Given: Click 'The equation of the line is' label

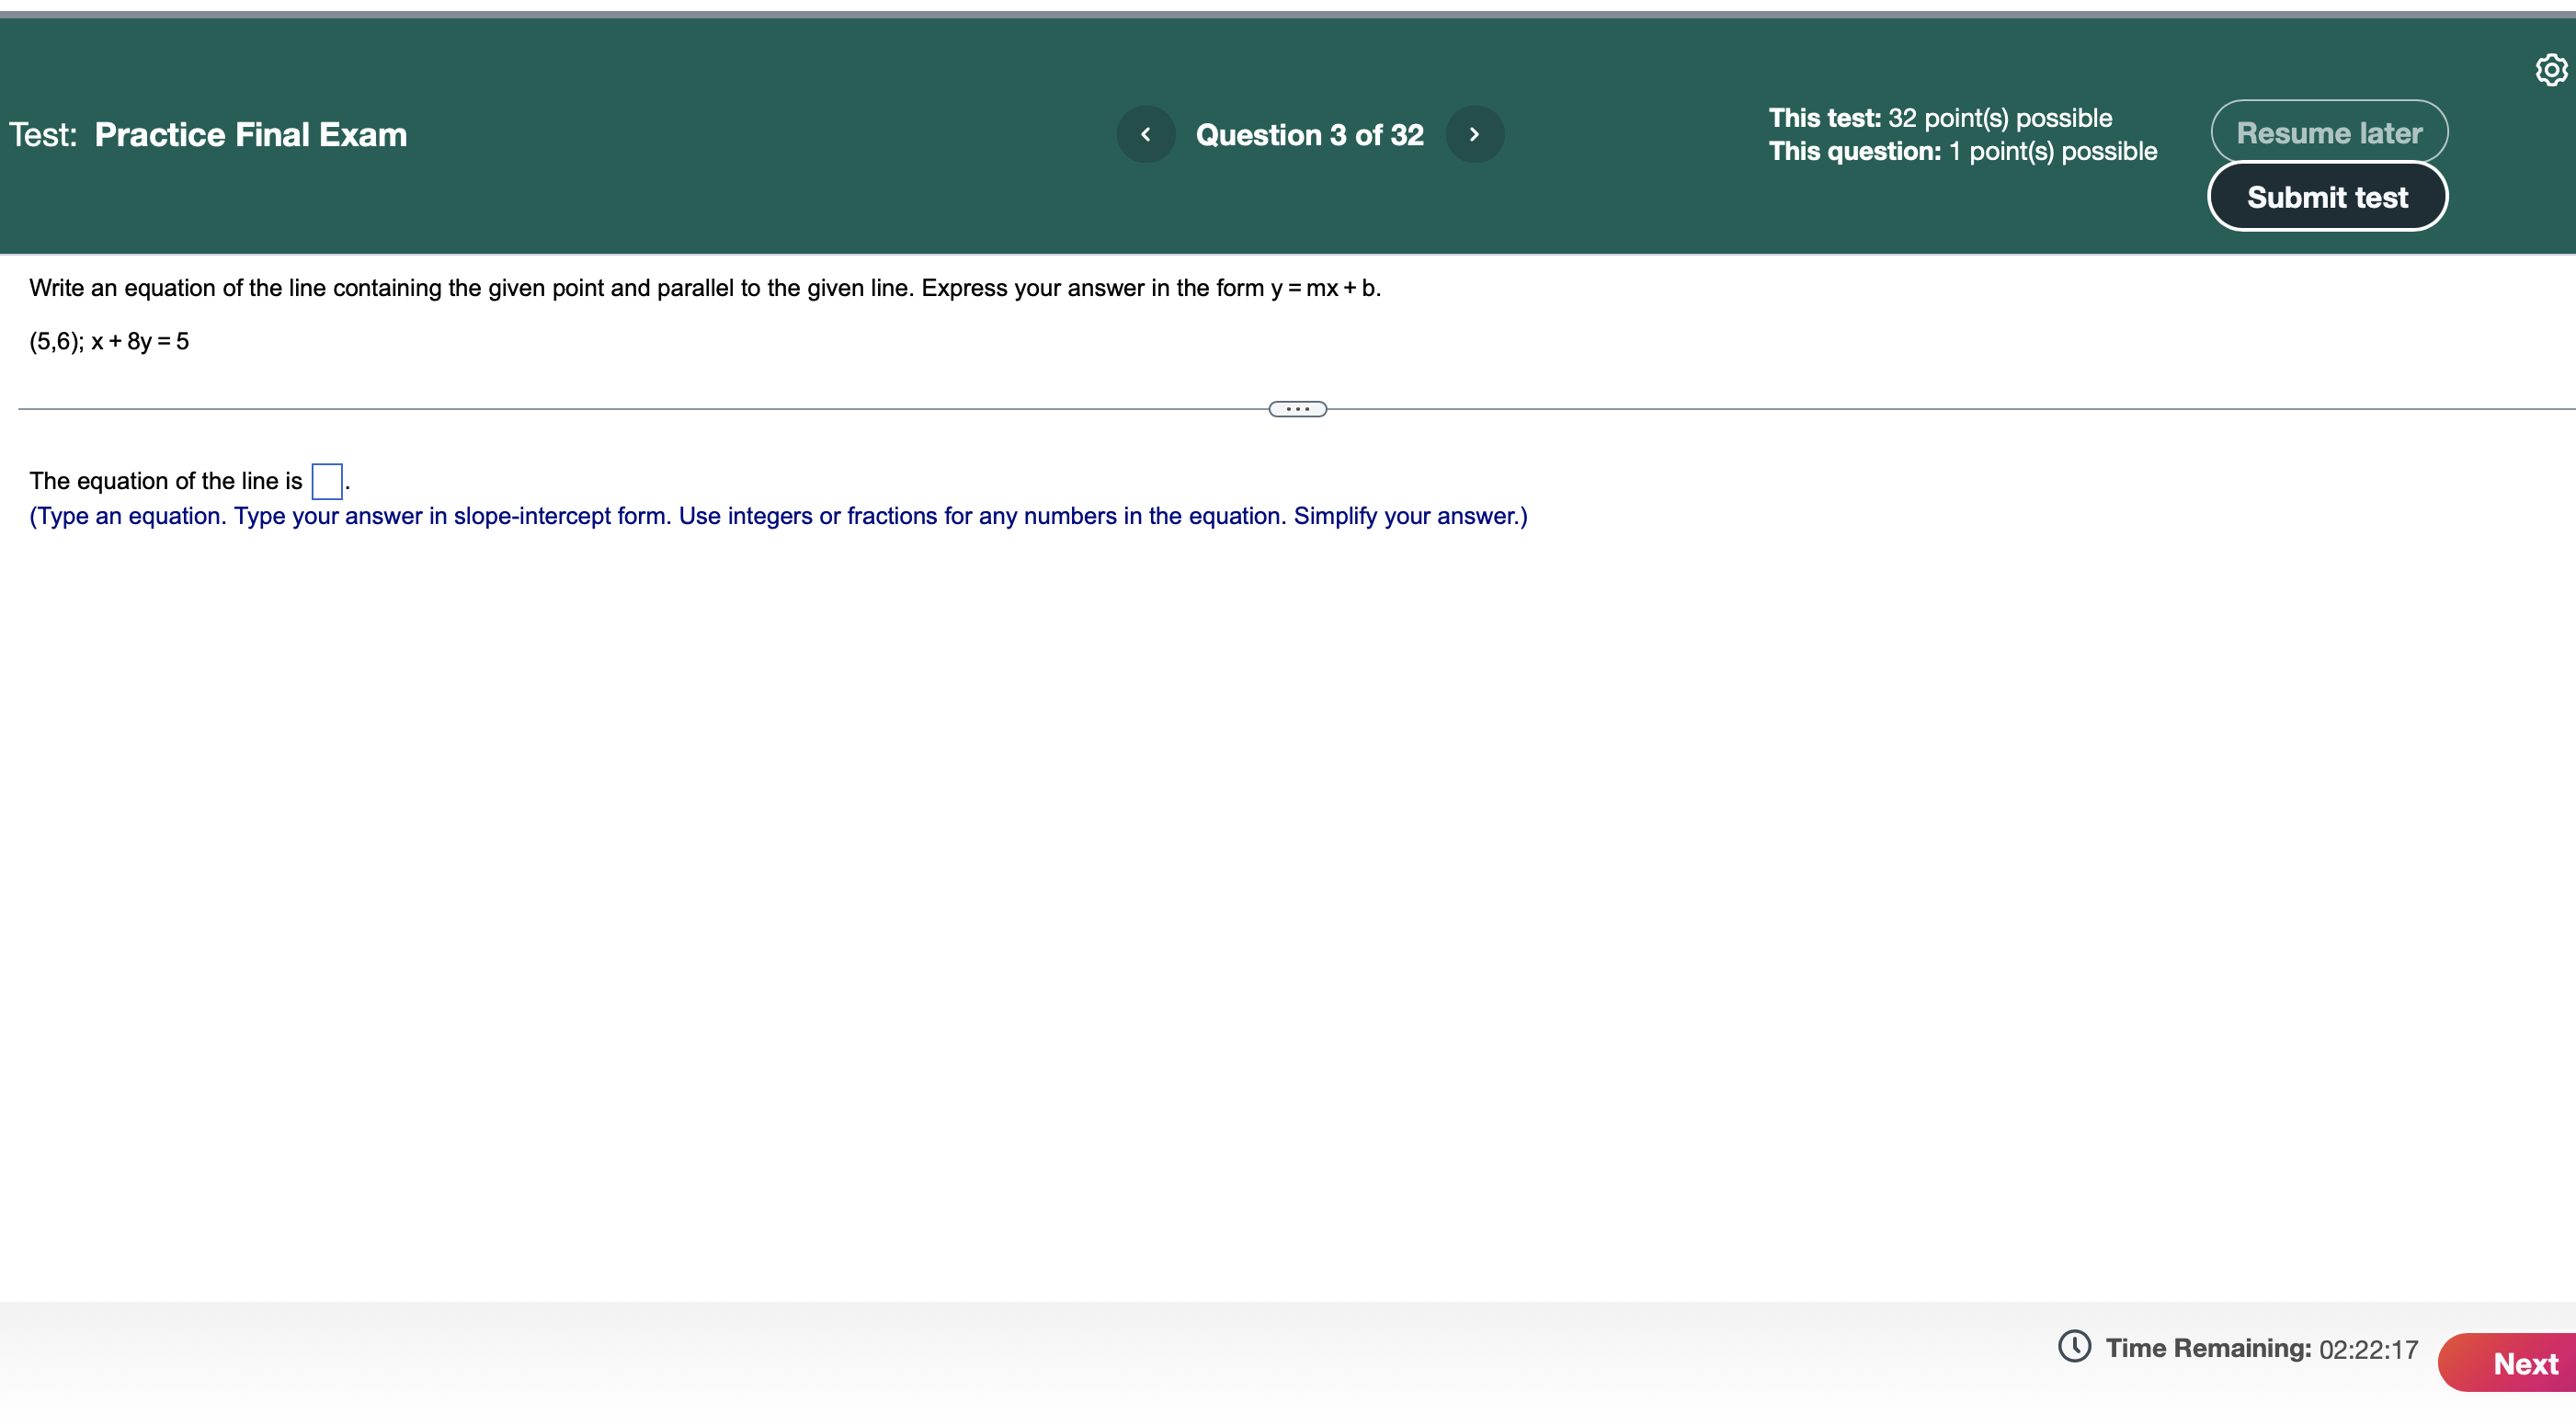Looking at the screenshot, I should pos(165,481).
